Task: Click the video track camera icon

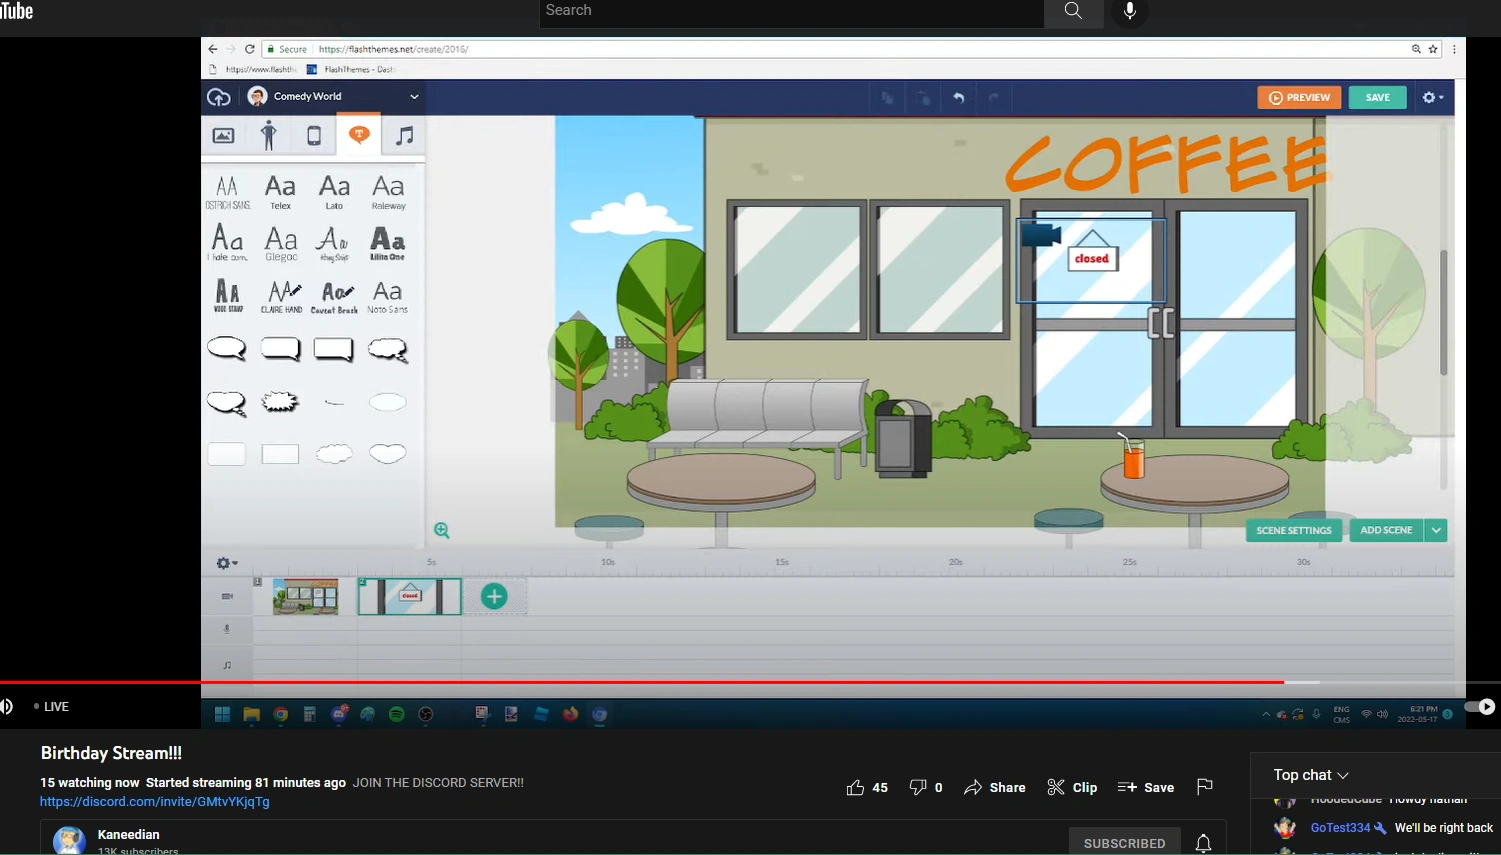Action: 227,596
